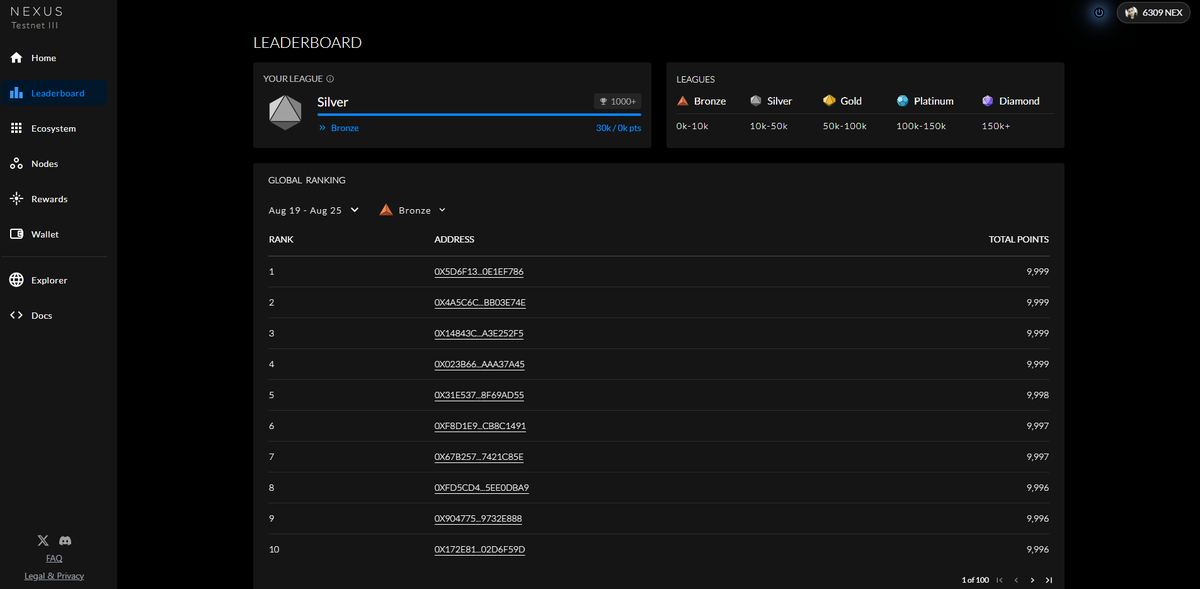Click the ADDRESS column header
This screenshot has width=1200, height=589.
[454, 240]
